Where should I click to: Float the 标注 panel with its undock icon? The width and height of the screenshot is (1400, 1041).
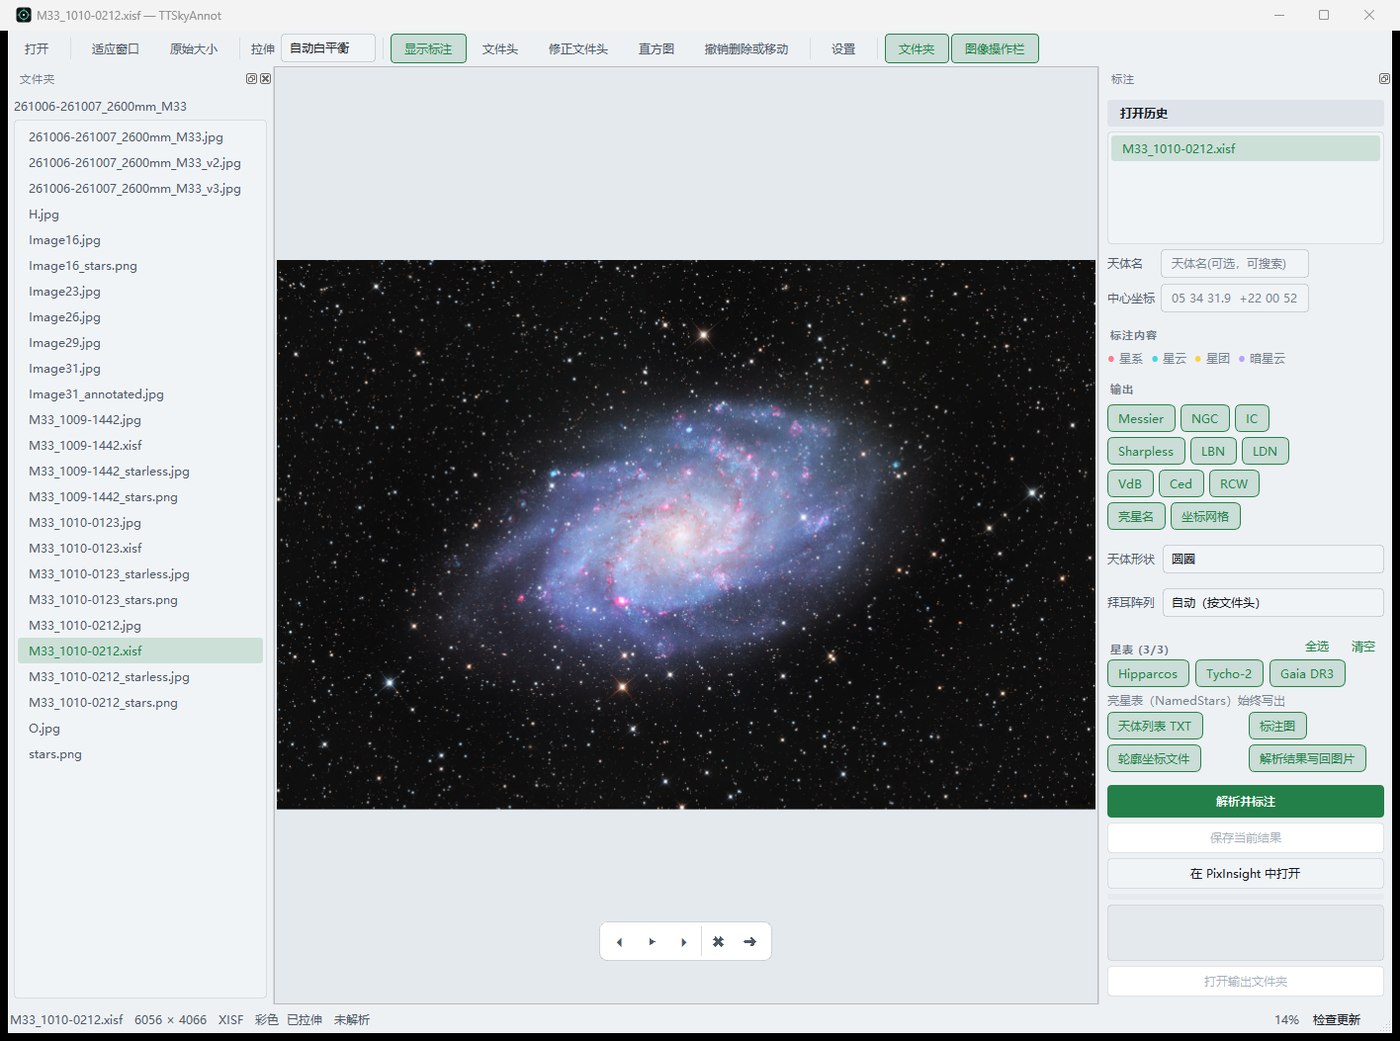click(x=1384, y=79)
